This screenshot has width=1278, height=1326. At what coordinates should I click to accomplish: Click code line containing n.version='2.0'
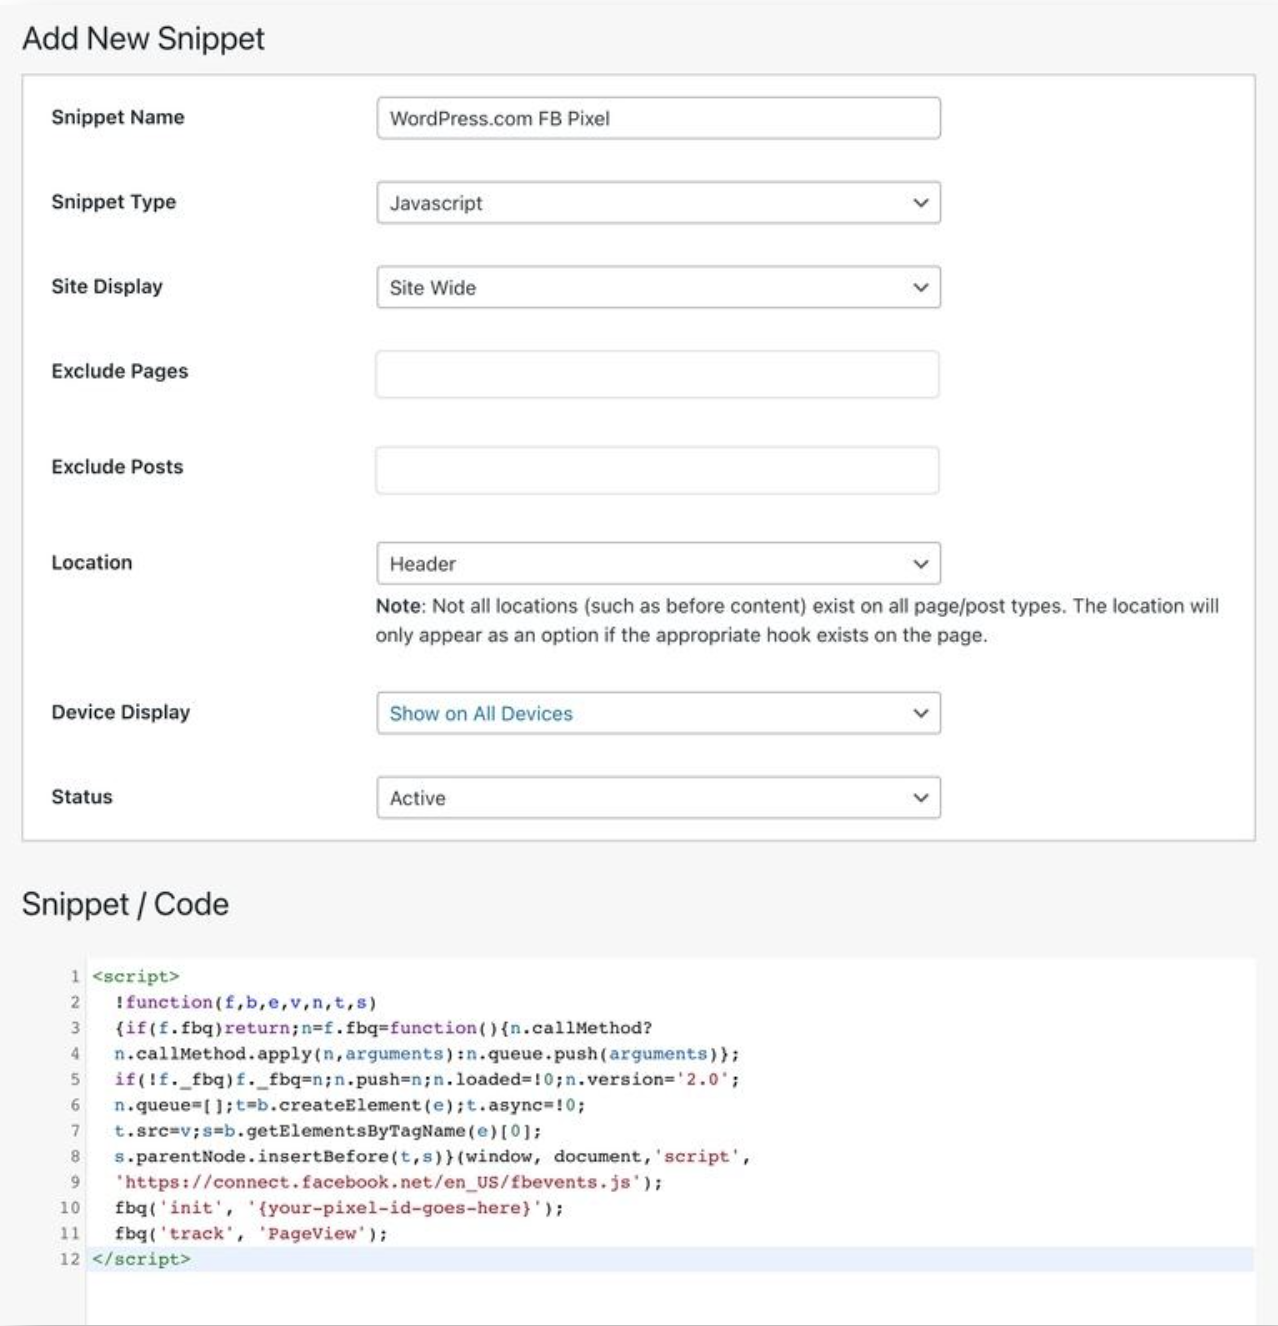coord(427,1079)
